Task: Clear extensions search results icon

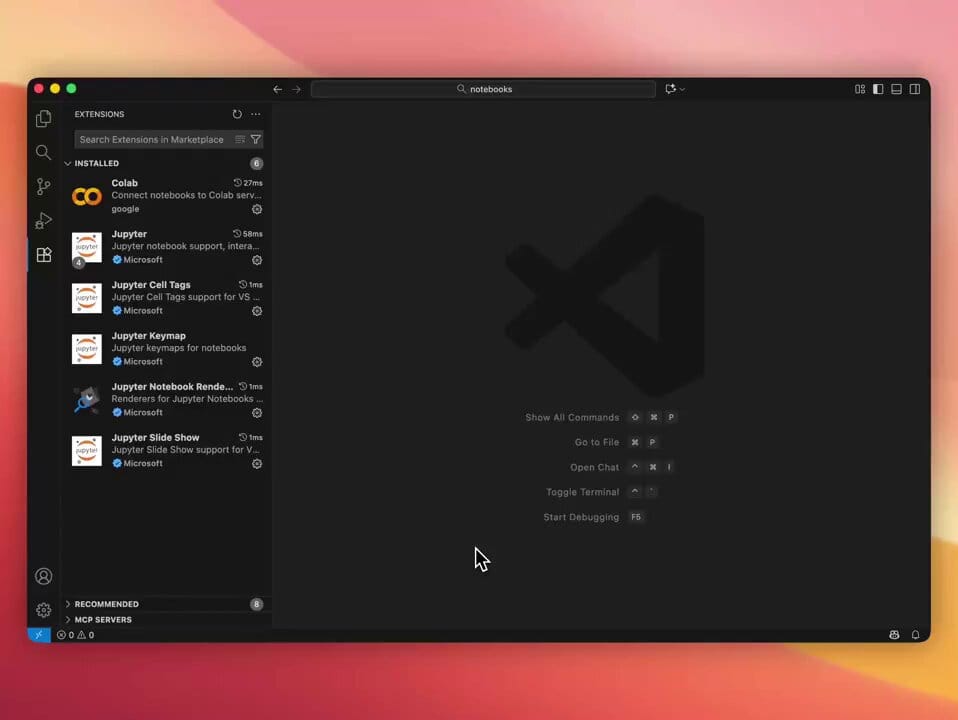Action: click(240, 139)
